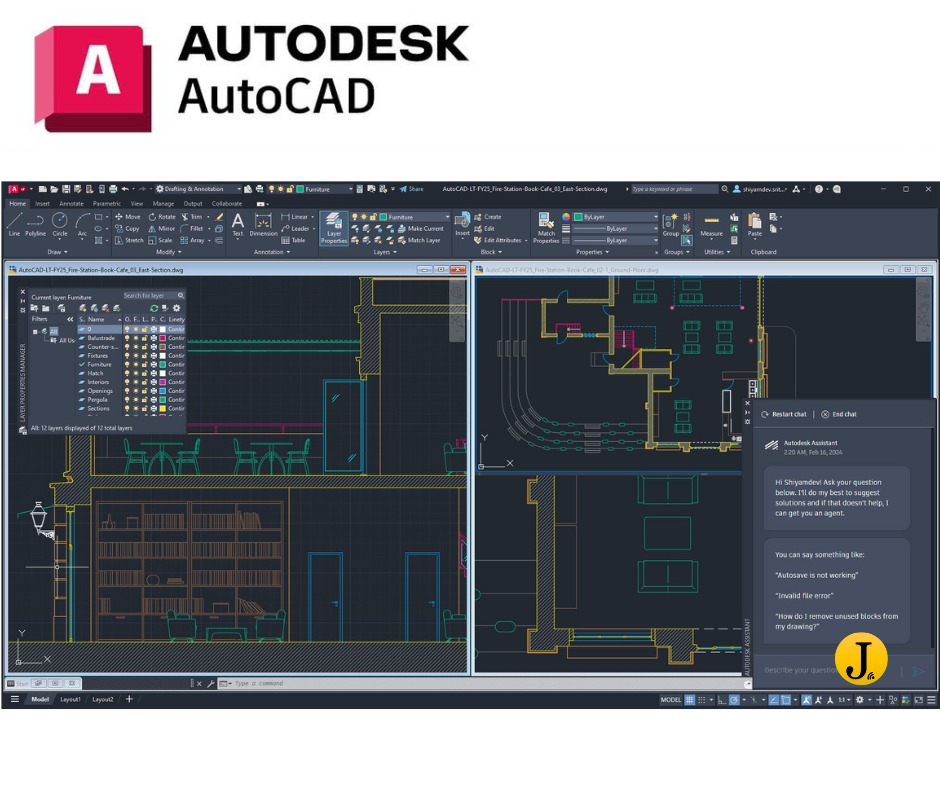The height and width of the screenshot is (788, 940).
Task: Click the Balustrade layer color swatch
Action: 162,338
